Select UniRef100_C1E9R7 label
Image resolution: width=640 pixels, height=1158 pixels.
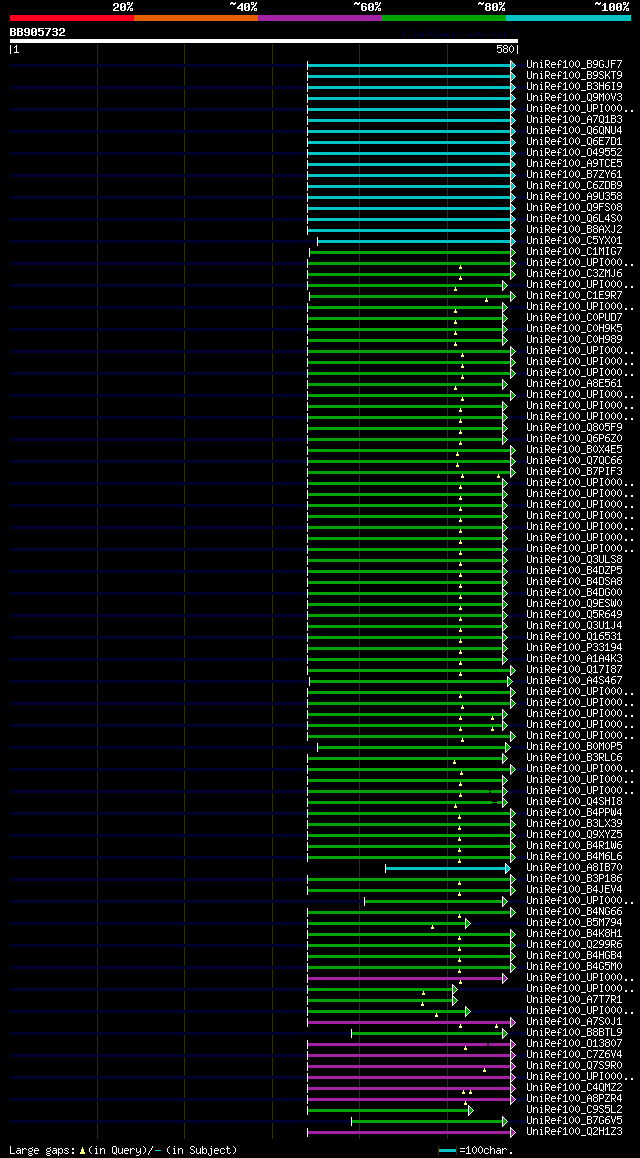(x=574, y=295)
